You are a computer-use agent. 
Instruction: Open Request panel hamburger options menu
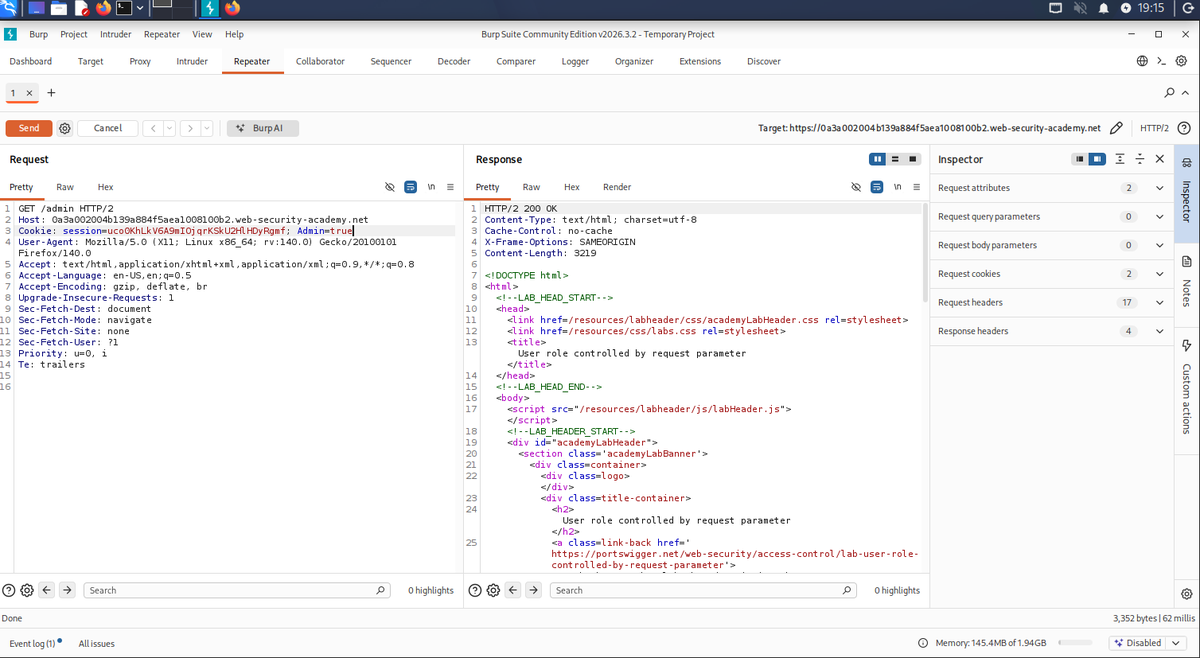pos(450,187)
